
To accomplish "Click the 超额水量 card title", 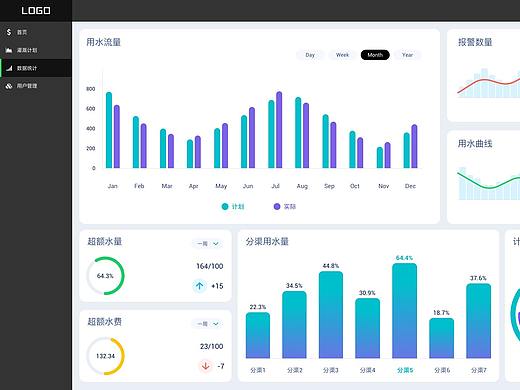I will click(105, 241).
